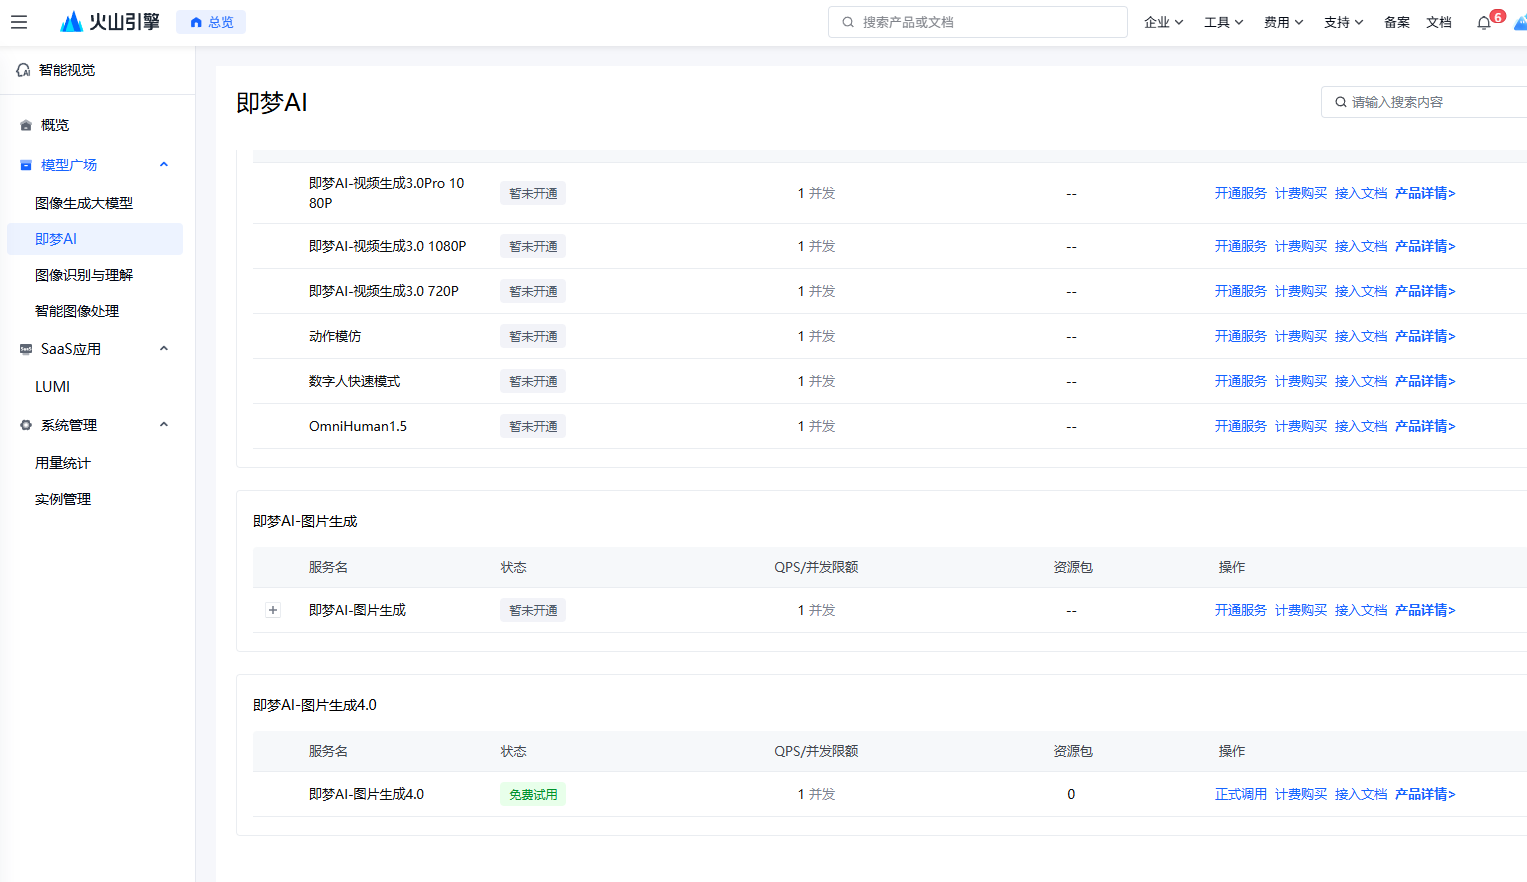Image resolution: width=1527 pixels, height=882 pixels.
Task: Open 文档 in top bar
Action: pyautogui.click(x=1439, y=22)
